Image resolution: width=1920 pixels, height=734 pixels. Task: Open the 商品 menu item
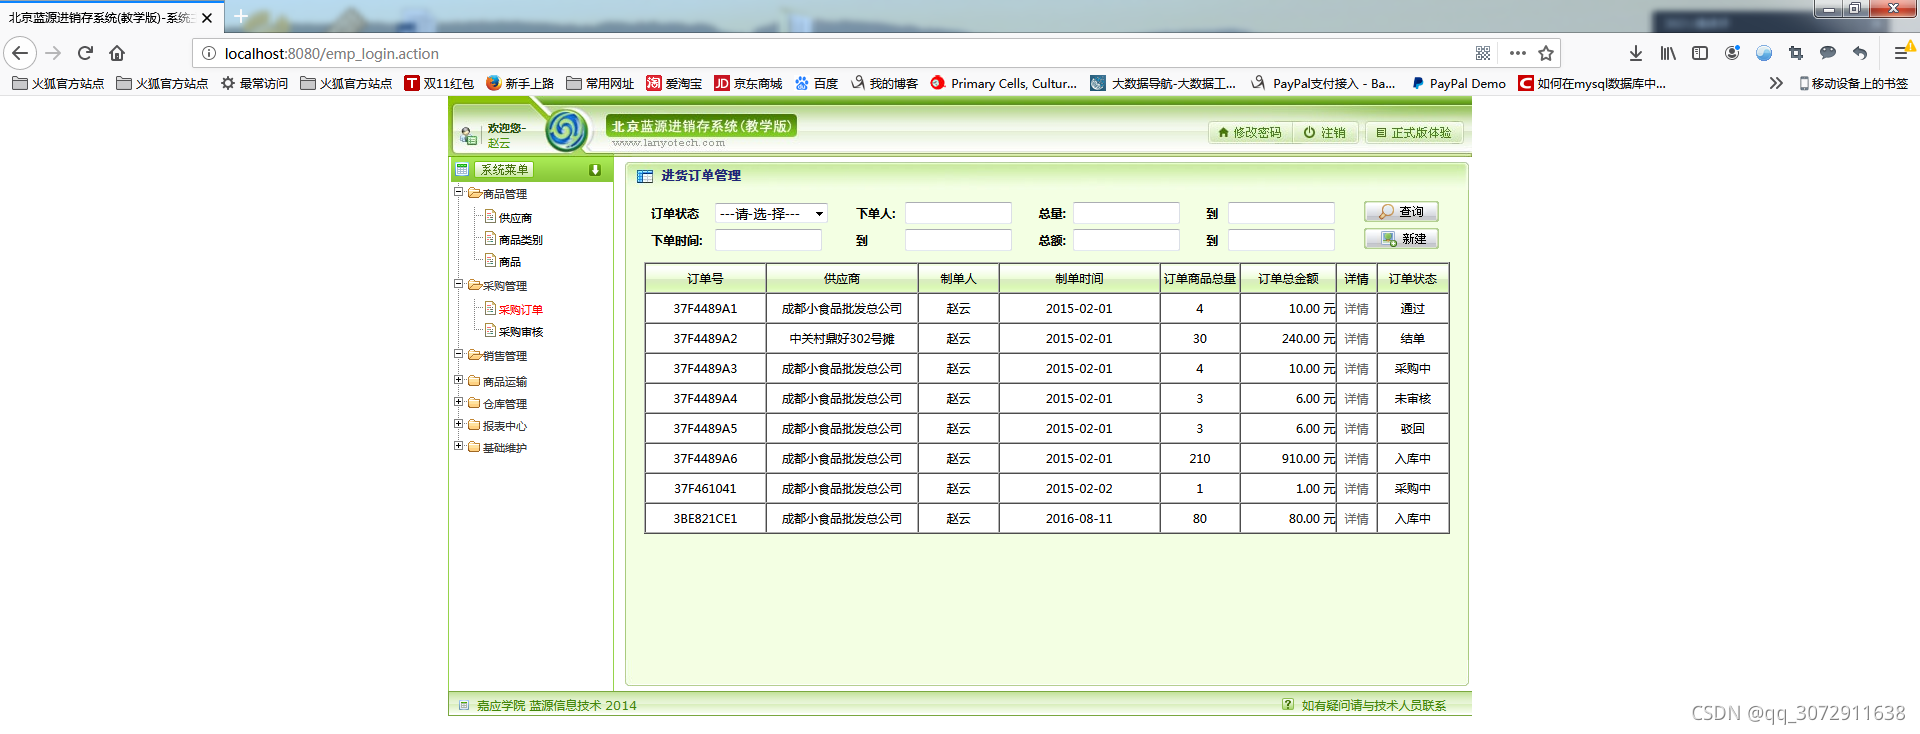pos(509,261)
